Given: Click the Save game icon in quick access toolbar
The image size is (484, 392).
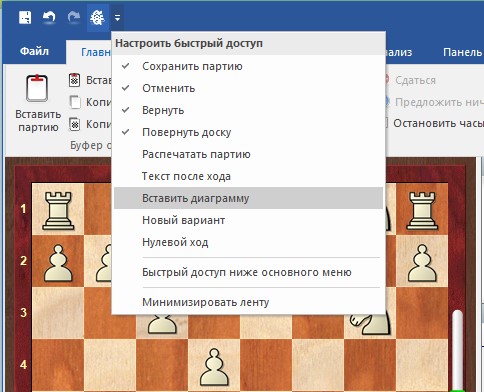Looking at the screenshot, I should 25,17.
